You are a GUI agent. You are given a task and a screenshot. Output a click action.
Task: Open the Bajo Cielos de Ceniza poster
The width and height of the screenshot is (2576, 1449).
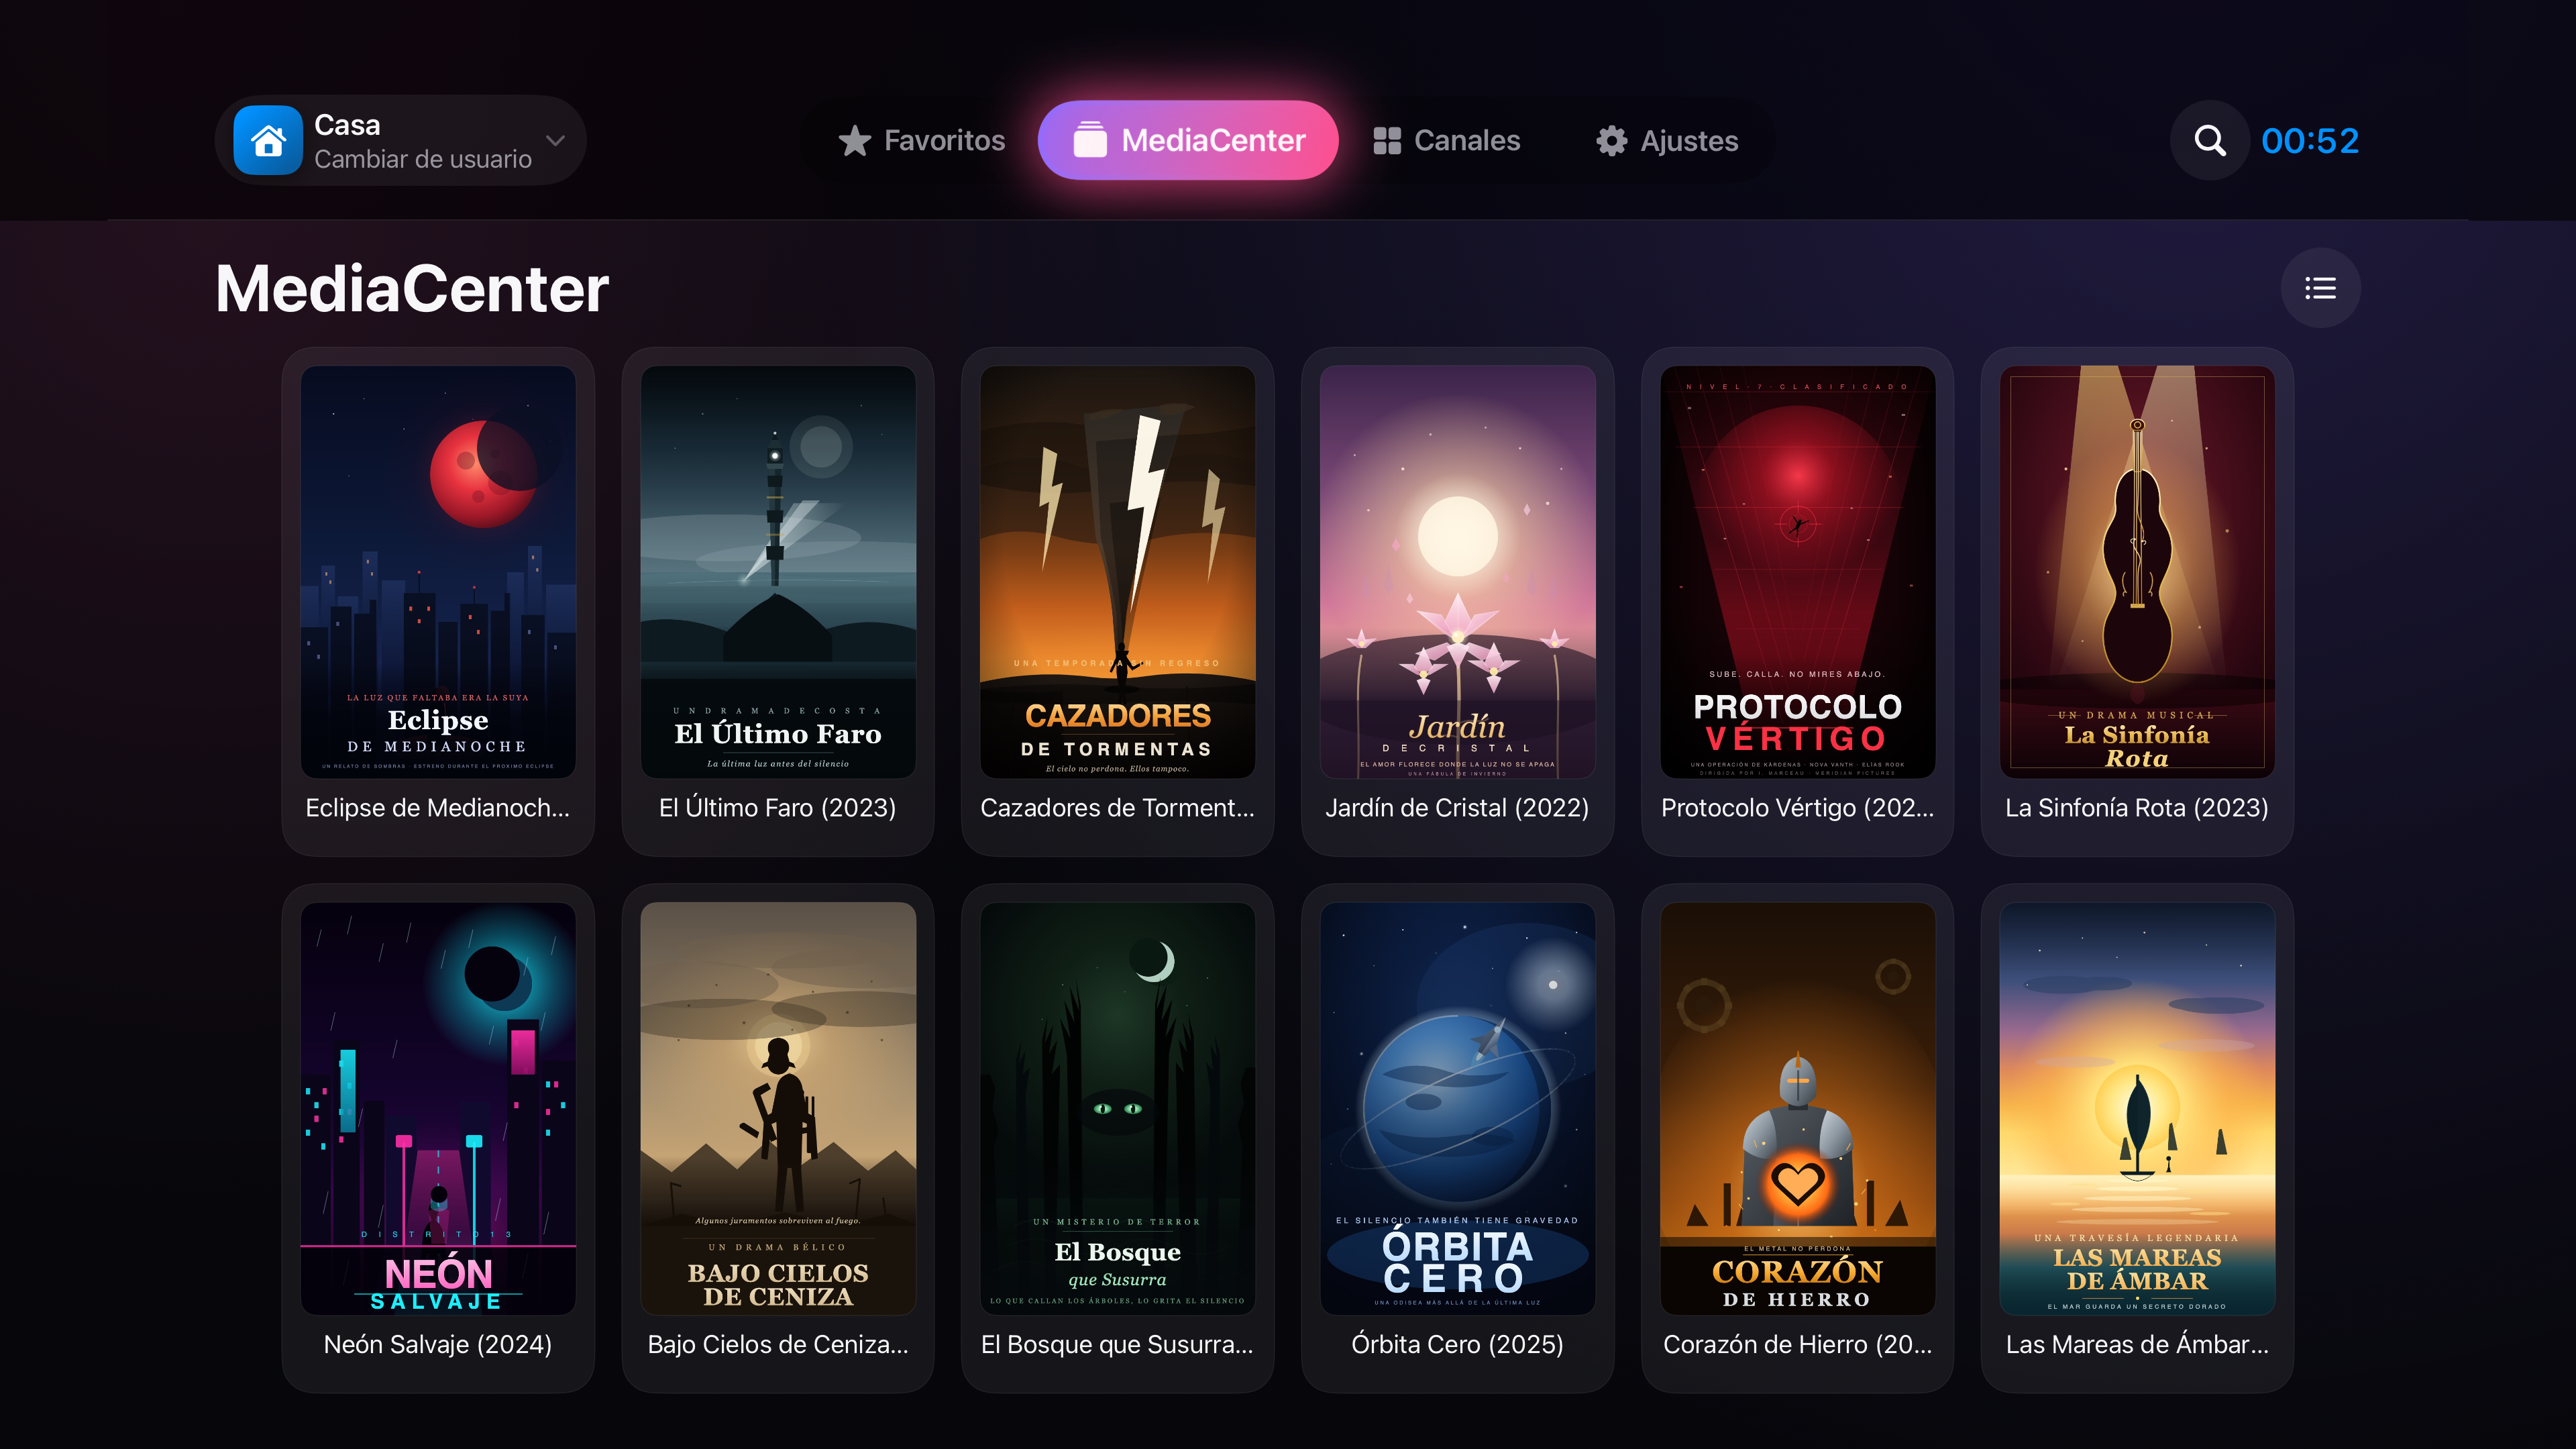(778, 1109)
